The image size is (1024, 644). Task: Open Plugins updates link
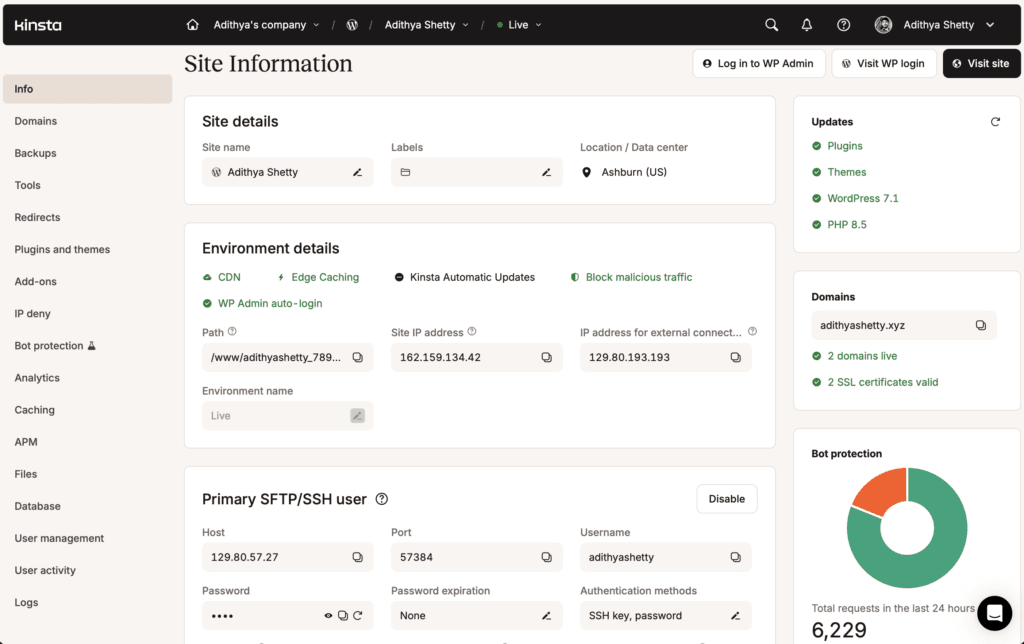844,146
